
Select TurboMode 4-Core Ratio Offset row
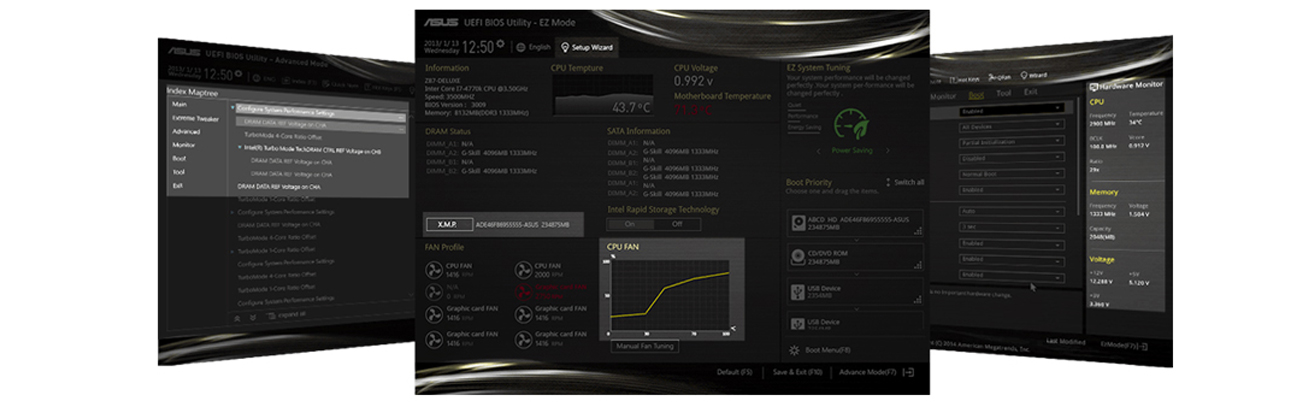point(282,135)
